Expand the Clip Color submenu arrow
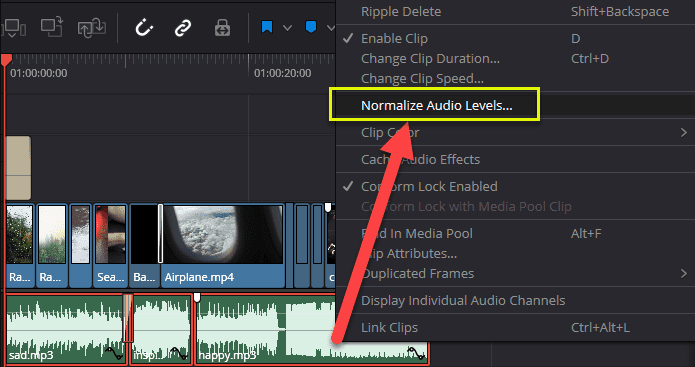695x367 pixels. [684, 132]
